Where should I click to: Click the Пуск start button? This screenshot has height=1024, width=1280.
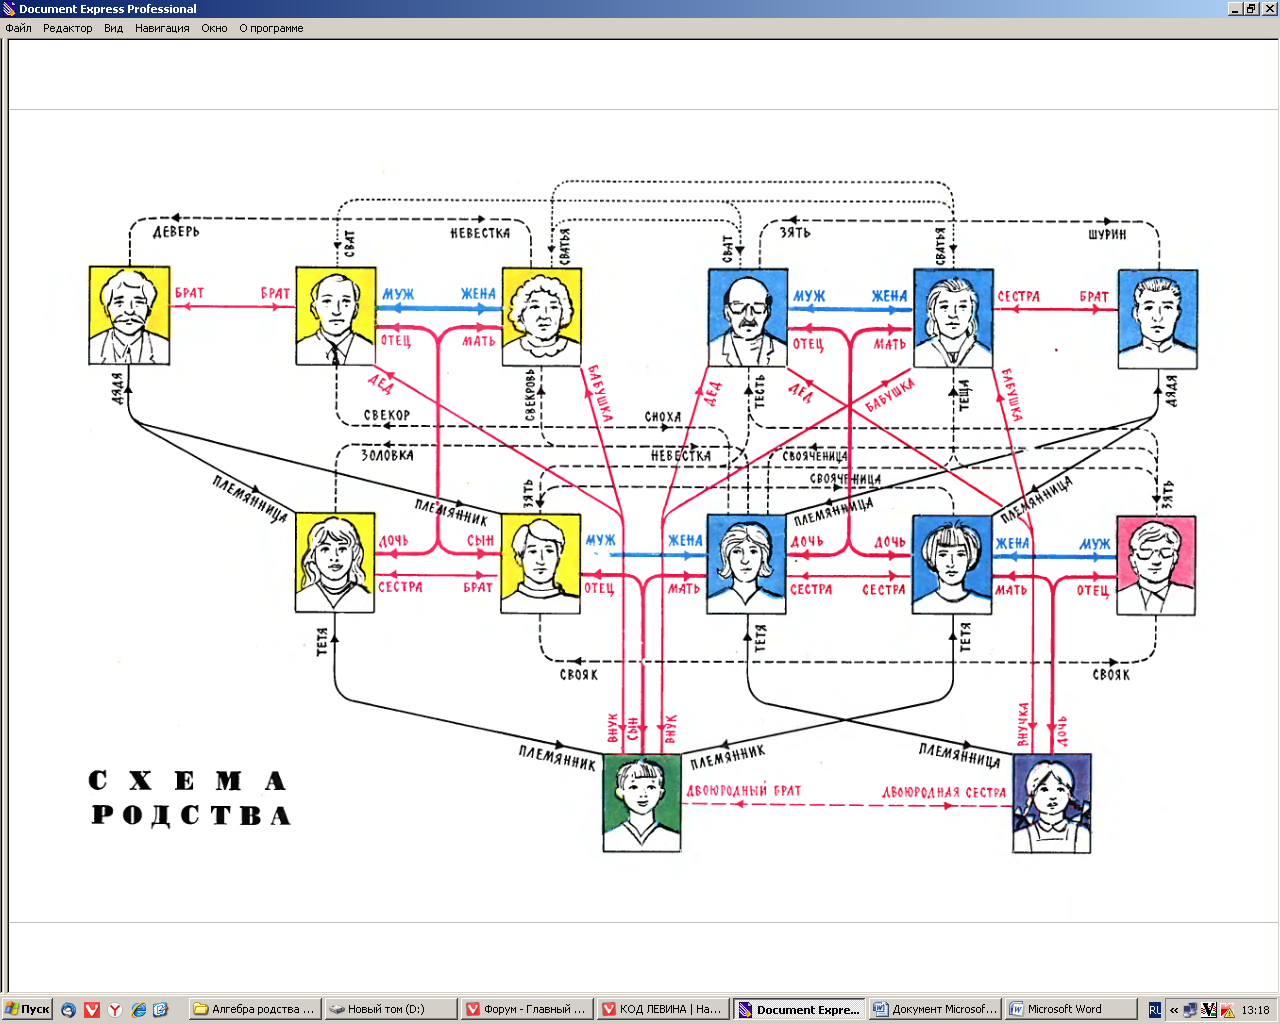point(27,1009)
